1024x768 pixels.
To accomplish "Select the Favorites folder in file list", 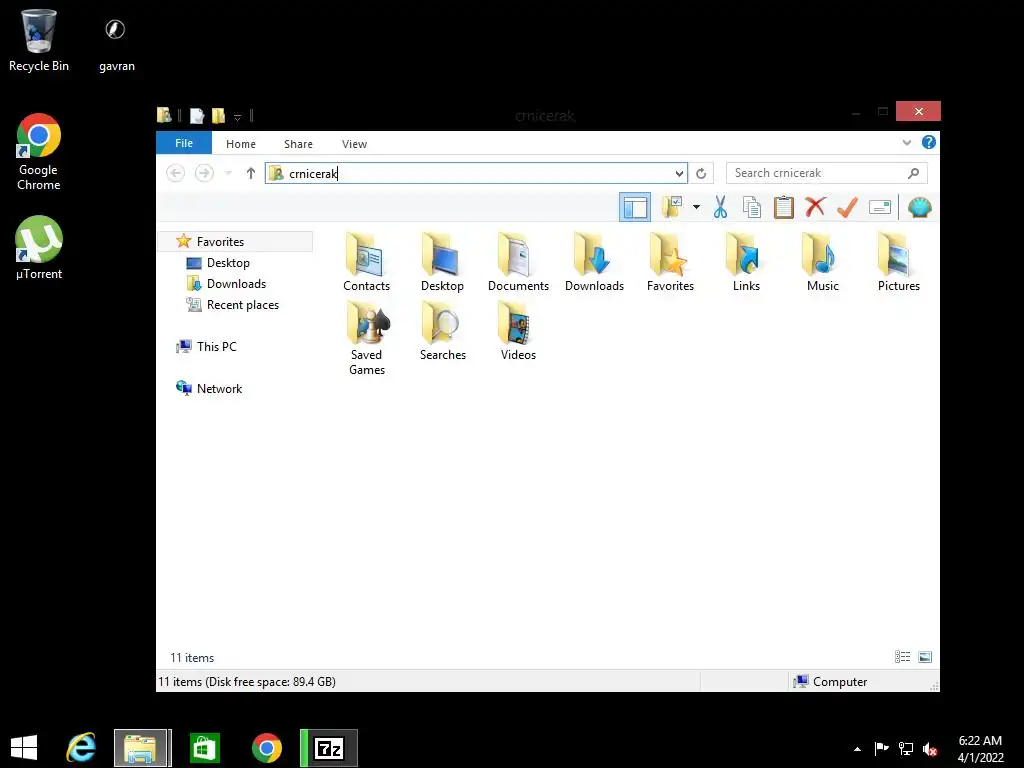I will coord(670,263).
